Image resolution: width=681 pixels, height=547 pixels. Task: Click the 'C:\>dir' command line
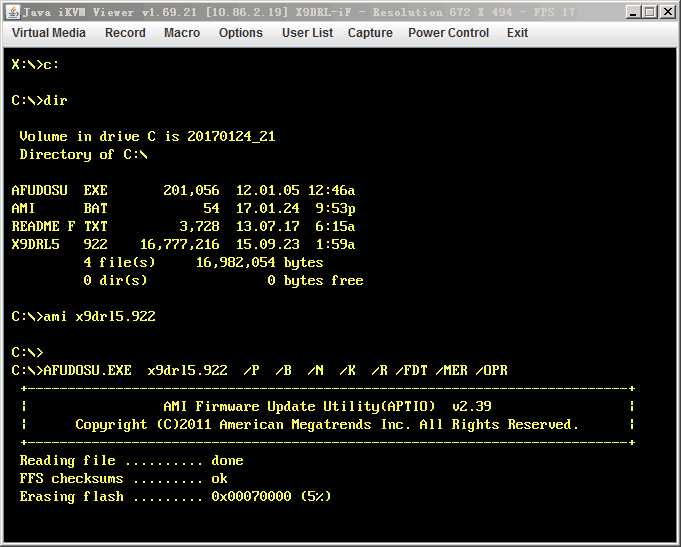[x=40, y=100]
